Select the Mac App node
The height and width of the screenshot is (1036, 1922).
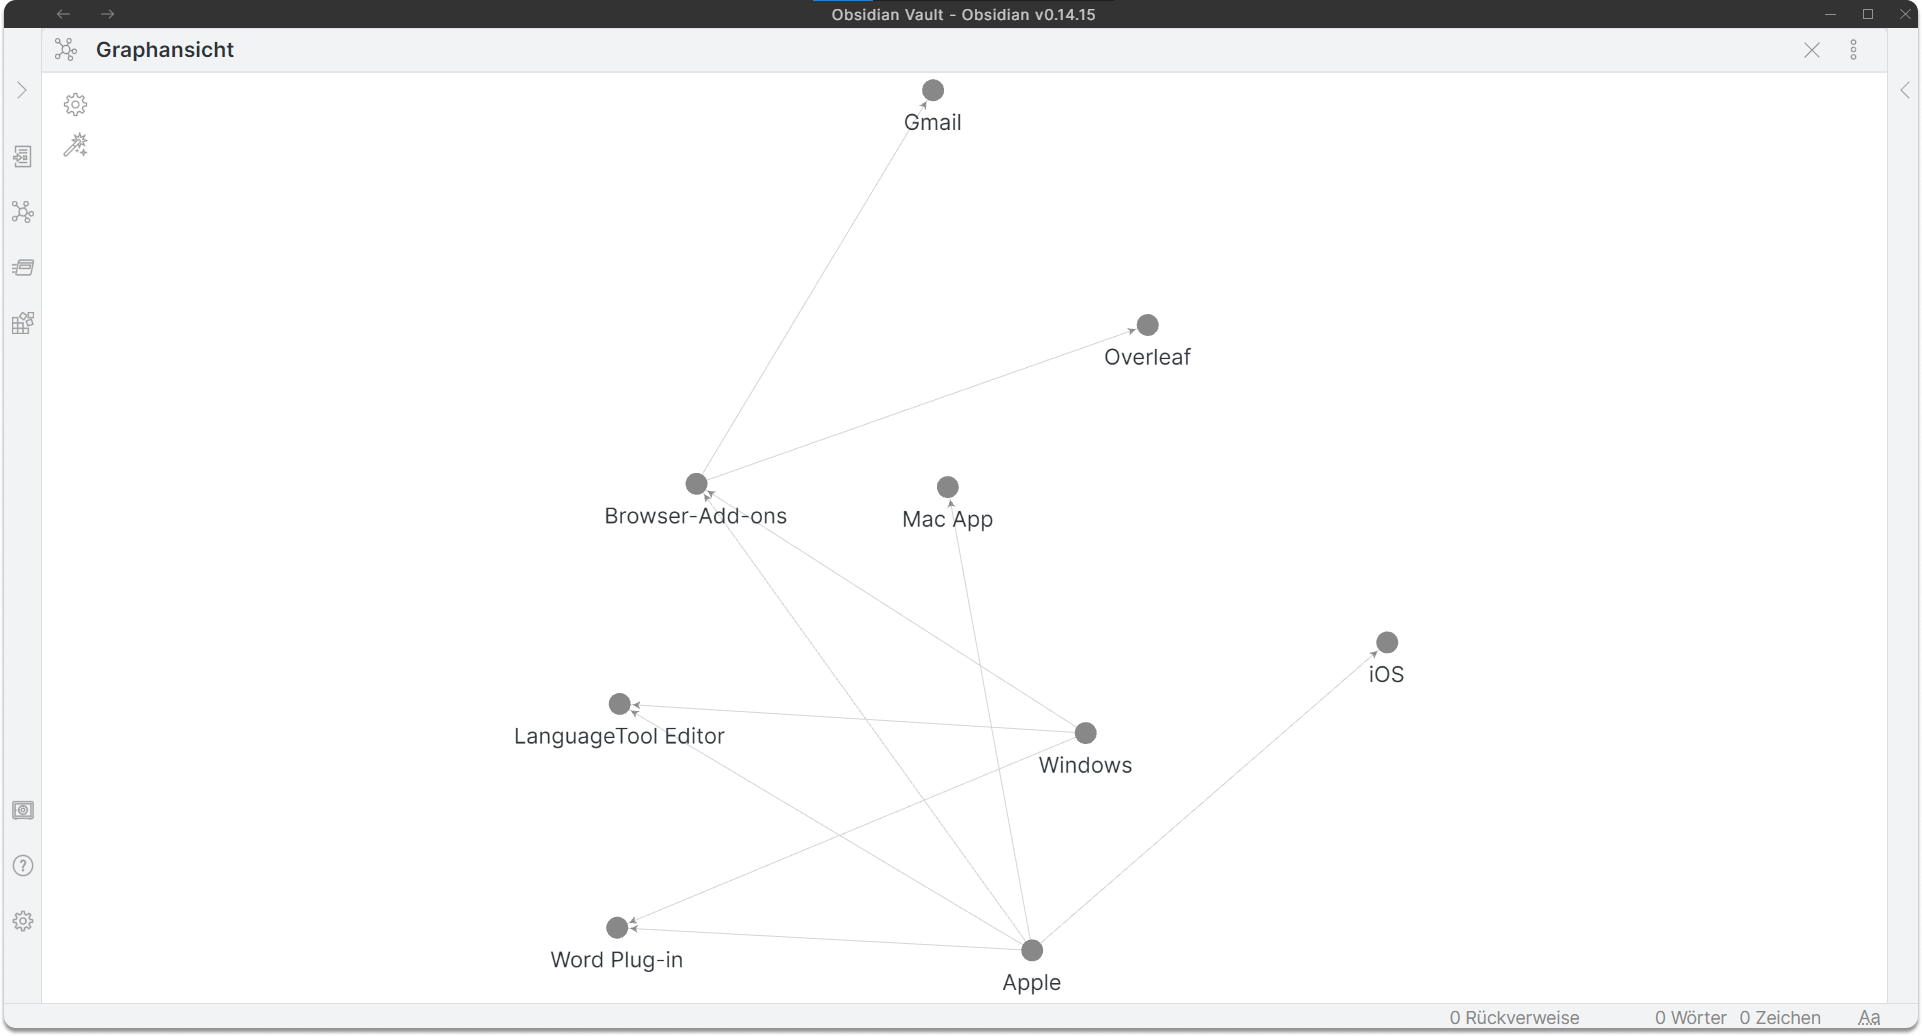(948, 487)
